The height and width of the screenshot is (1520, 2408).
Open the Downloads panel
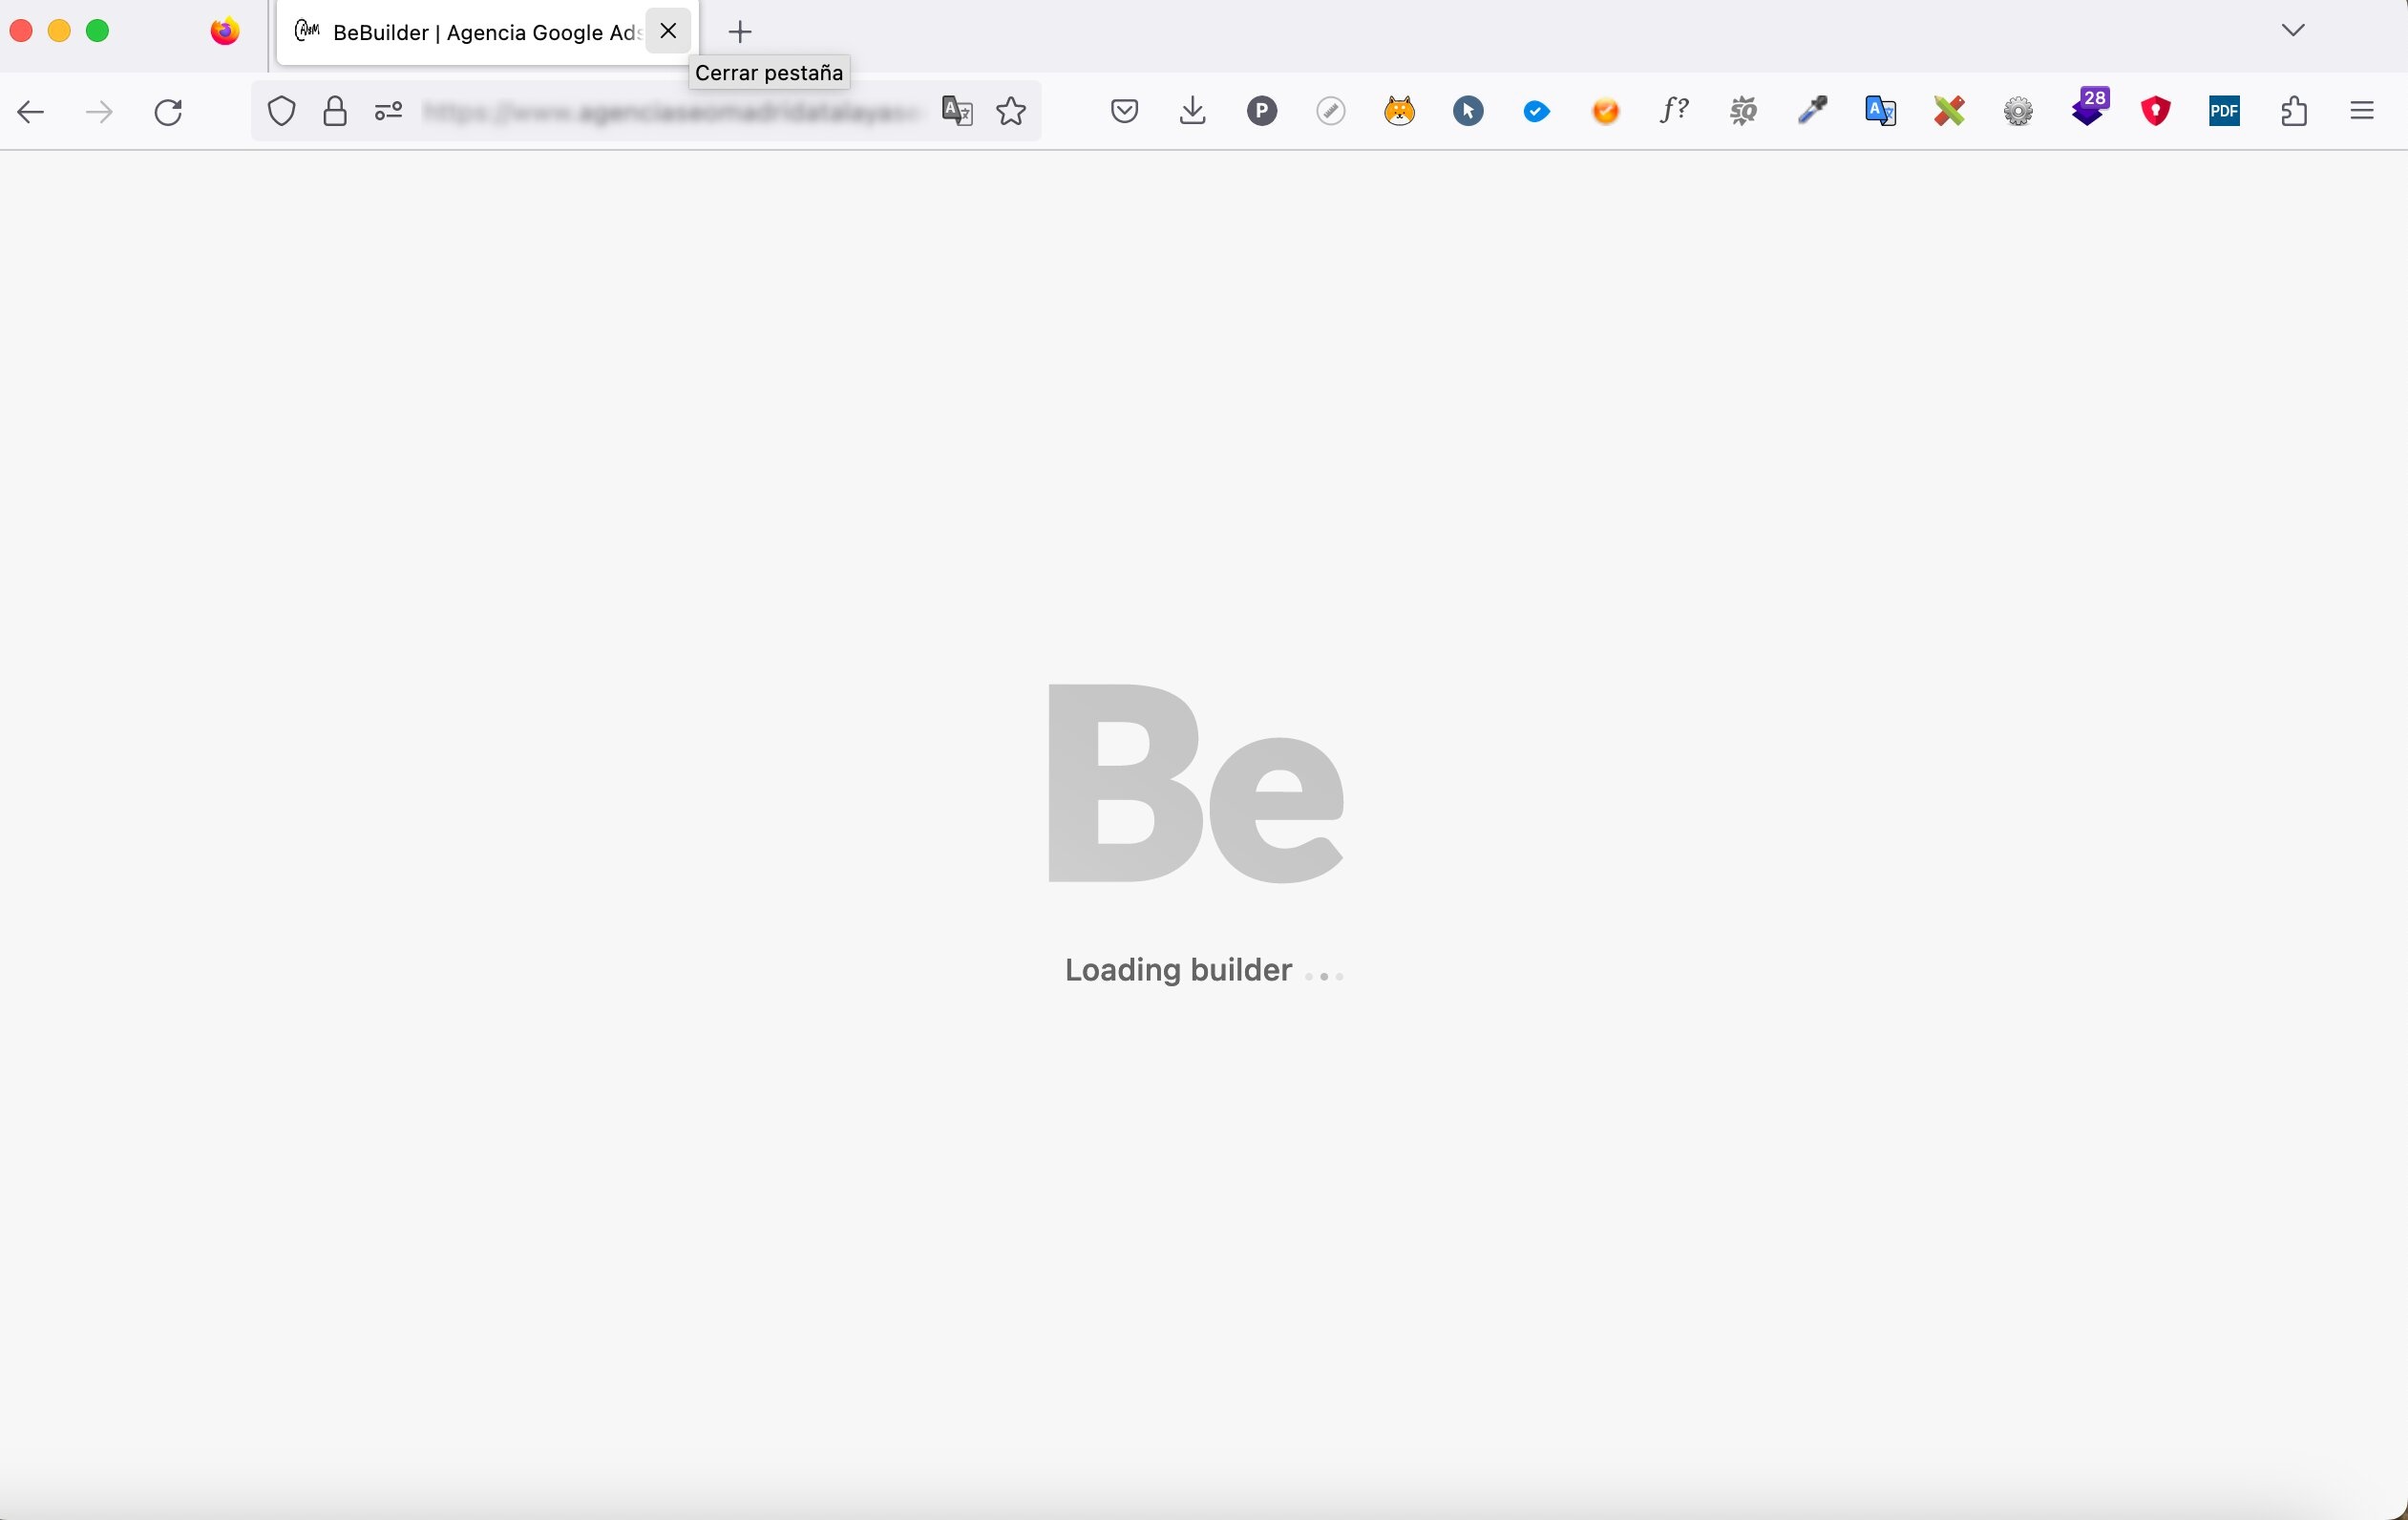click(1192, 111)
